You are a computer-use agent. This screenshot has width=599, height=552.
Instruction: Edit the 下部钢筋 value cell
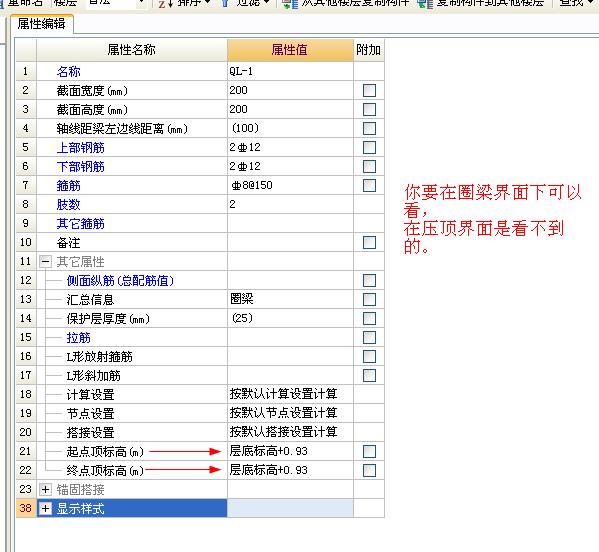click(290, 167)
